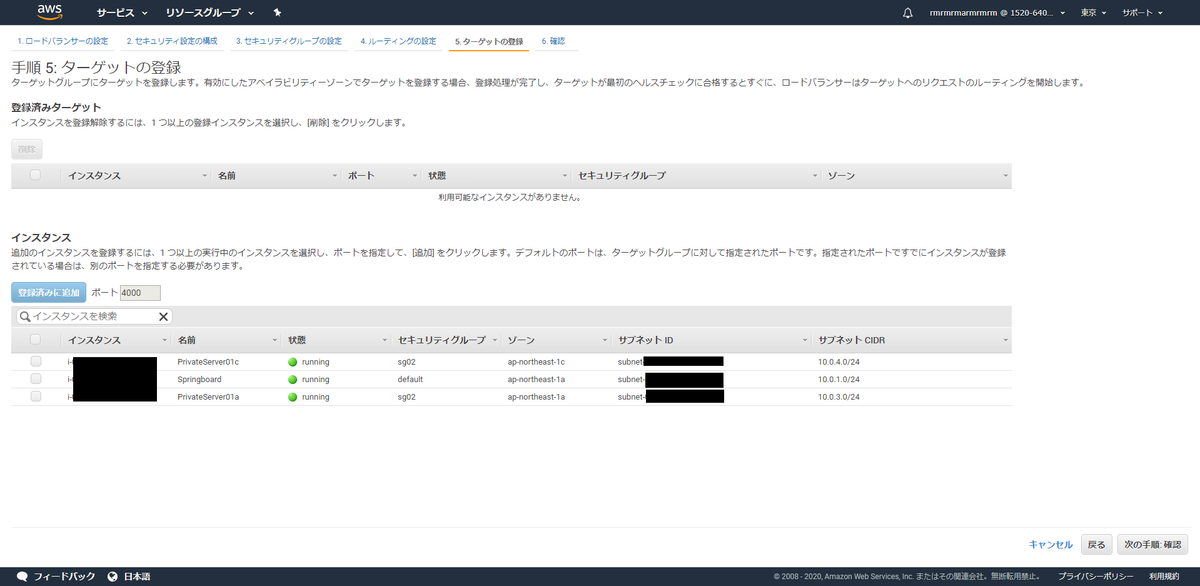Click running text in the Springboard row
The height and width of the screenshot is (586, 1200).
(316, 380)
